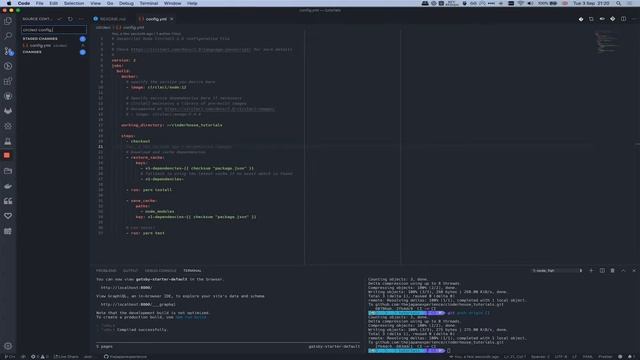
Task: Open the Extensions view in activity bar
Action: (8, 81)
